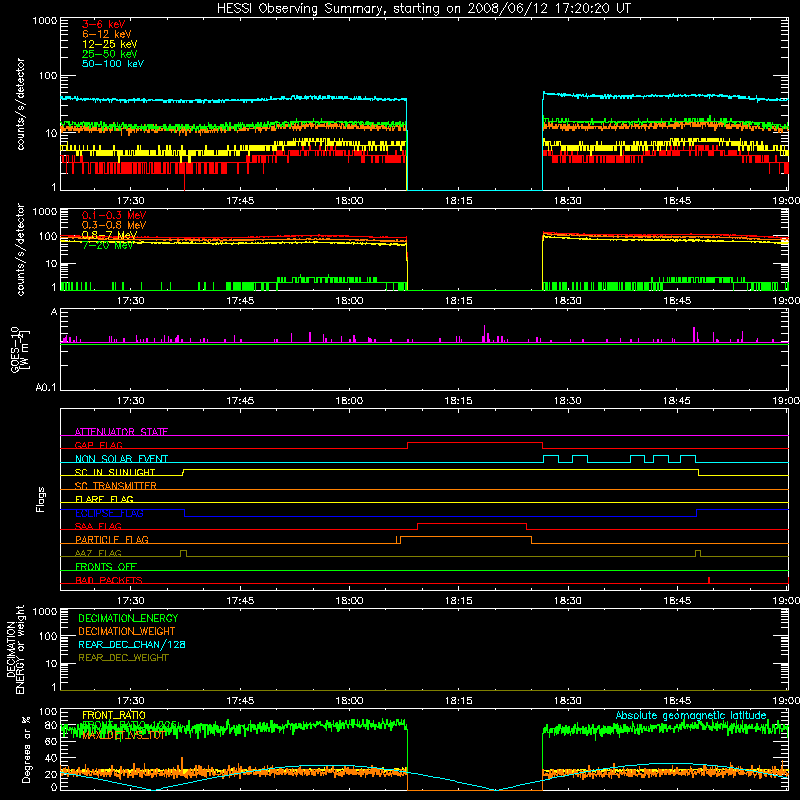Select the REAR_DEC_CHAN/128 legend entry

point(132,644)
